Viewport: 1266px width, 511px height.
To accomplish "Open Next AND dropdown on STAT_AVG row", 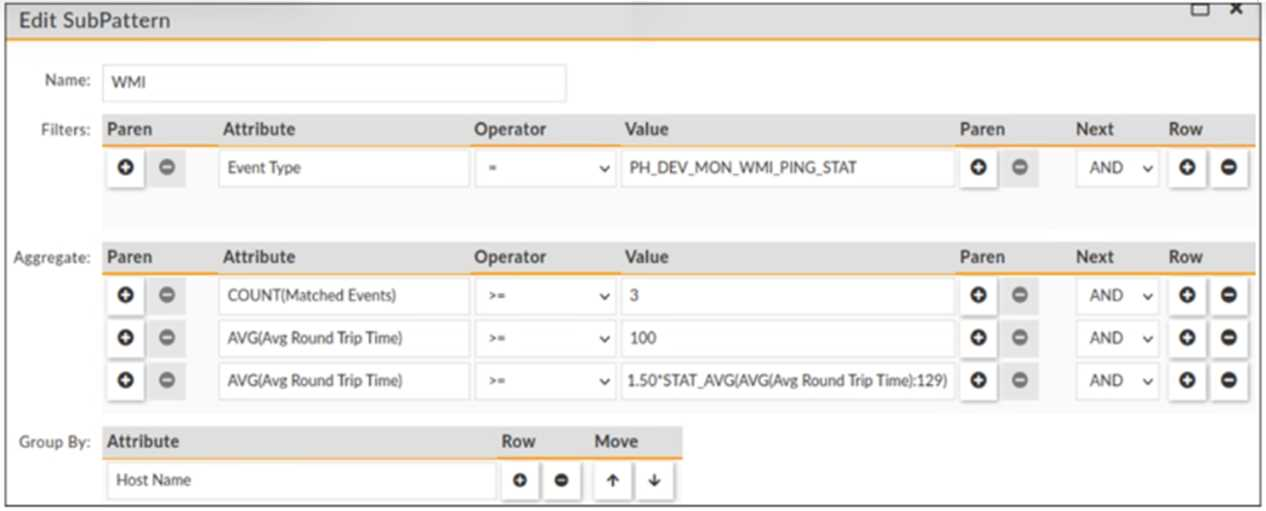I will point(1119,381).
